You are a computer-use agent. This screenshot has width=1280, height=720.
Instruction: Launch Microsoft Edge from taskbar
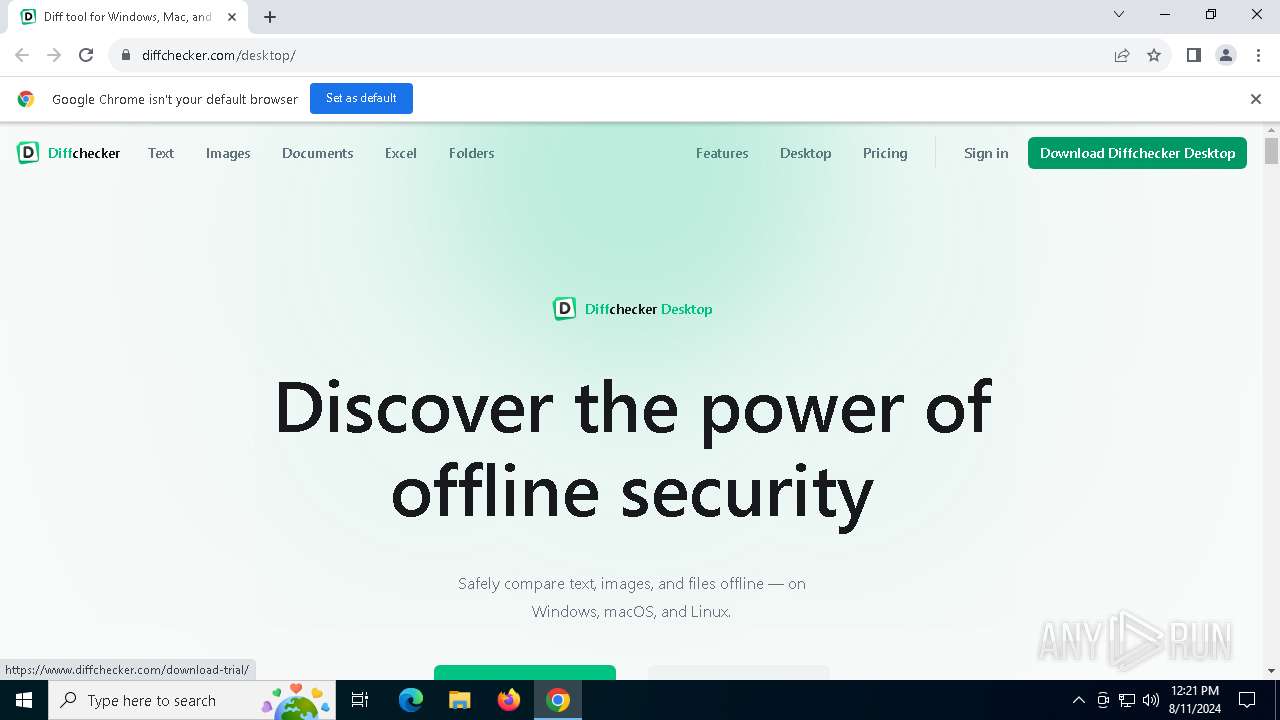[411, 700]
